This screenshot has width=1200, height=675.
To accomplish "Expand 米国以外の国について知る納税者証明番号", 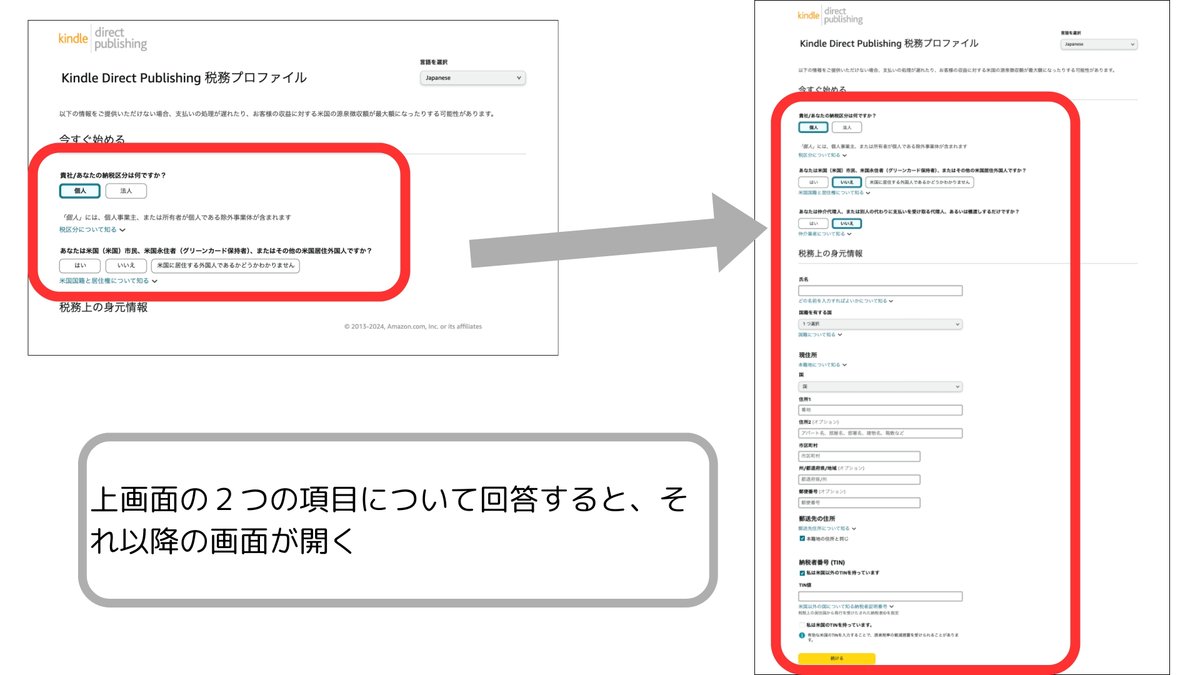I will 845,606.
